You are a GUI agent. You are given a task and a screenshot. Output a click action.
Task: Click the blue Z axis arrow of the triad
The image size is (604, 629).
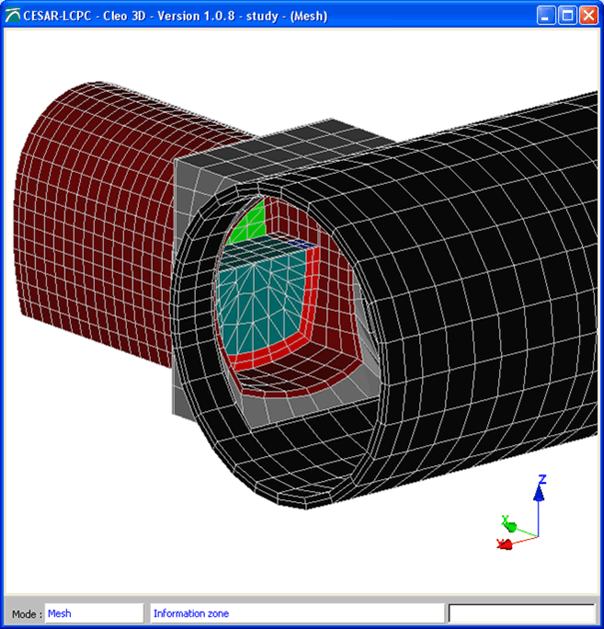(x=539, y=493)
